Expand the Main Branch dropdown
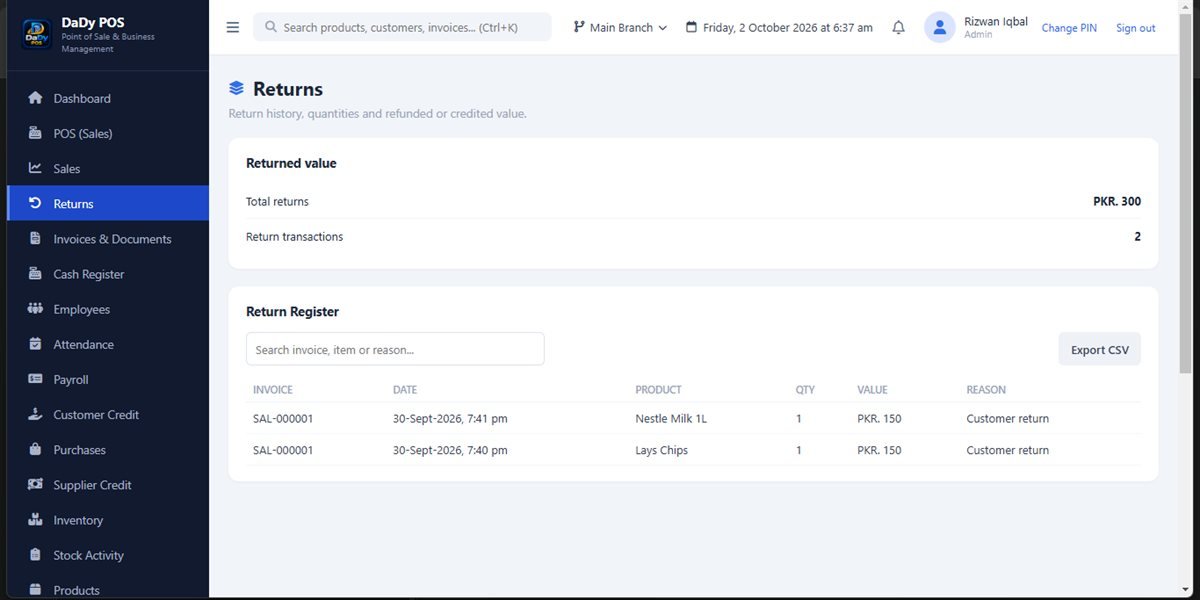Screen dimensions: 1200x600 point(620,28)
